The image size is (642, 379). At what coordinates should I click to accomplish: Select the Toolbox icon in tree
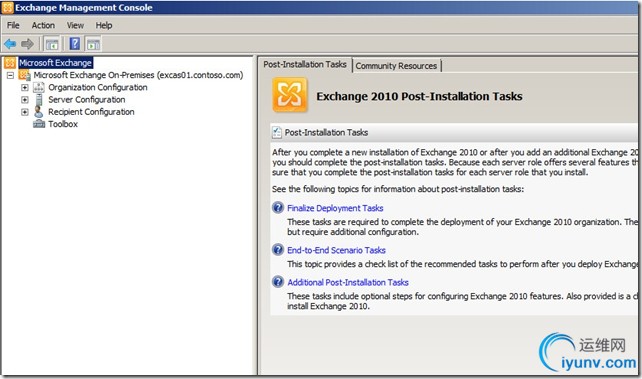coord(39,124)
